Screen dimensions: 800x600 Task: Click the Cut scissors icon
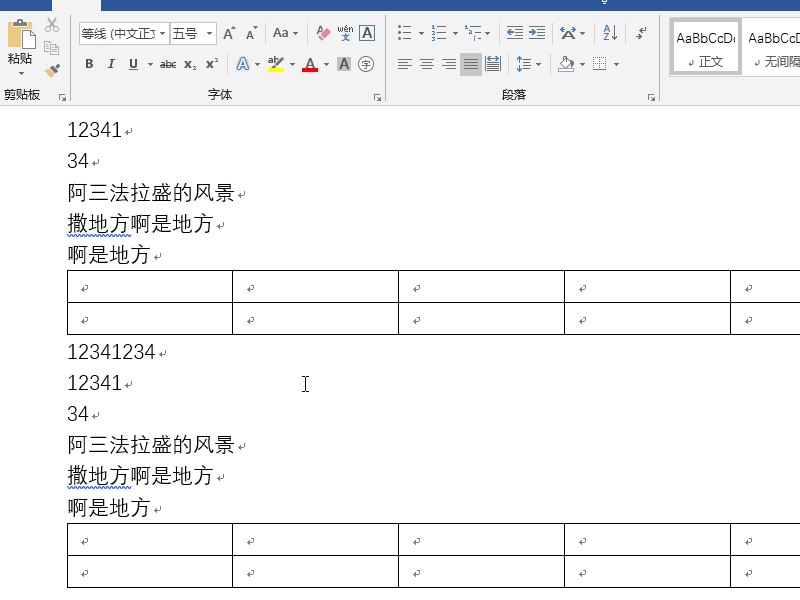pyautogui.click(x=52, y=25)
